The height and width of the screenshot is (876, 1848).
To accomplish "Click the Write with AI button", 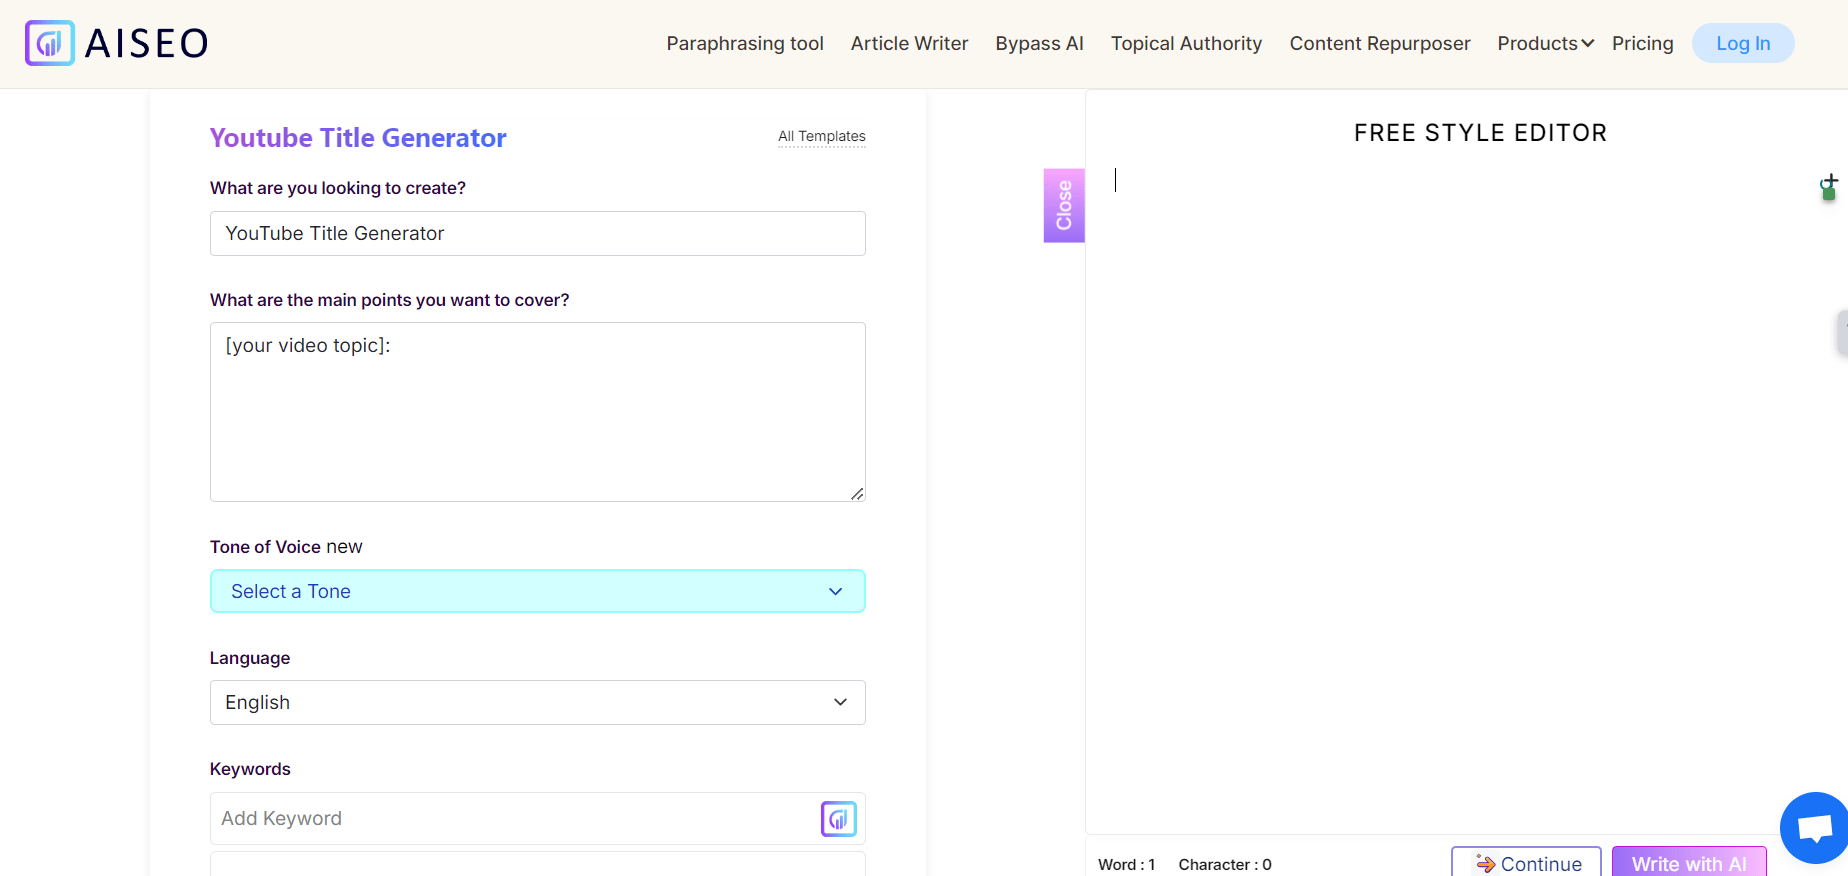I will coord(1688,863).
